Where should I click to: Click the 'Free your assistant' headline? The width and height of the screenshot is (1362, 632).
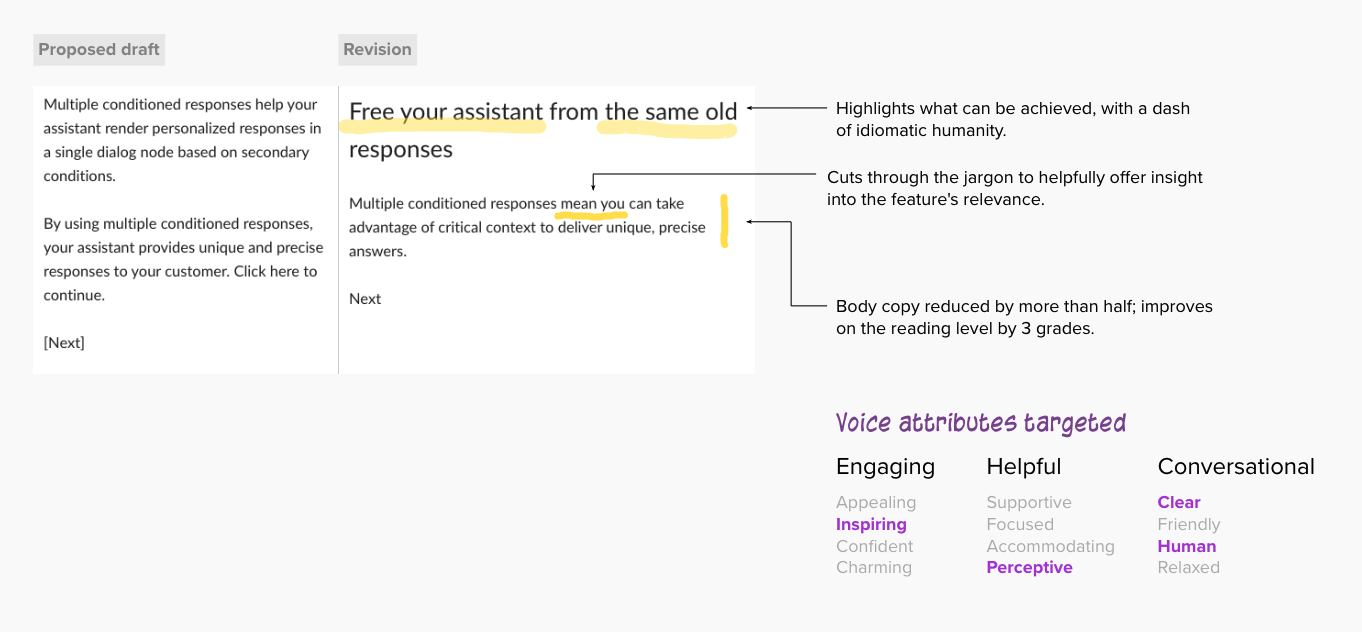[x=543, y=130]
